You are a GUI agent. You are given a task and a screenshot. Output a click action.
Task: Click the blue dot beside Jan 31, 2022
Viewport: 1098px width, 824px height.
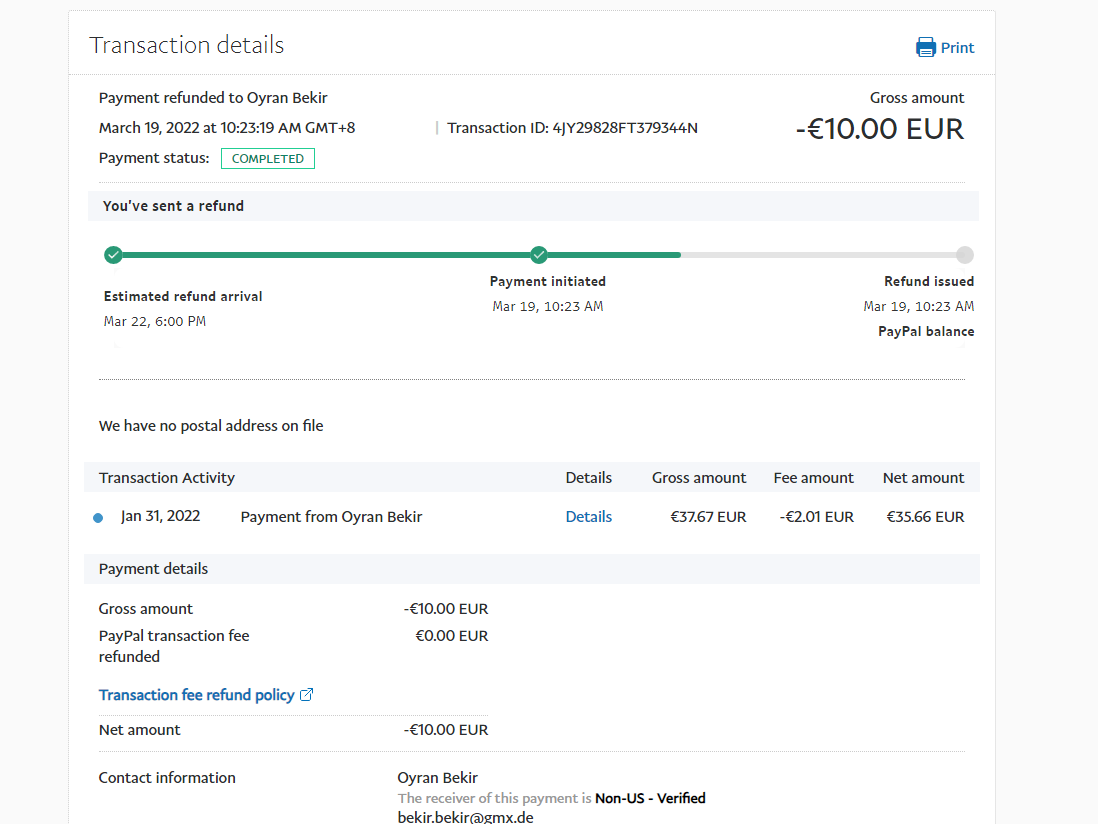tap(98, 518)
